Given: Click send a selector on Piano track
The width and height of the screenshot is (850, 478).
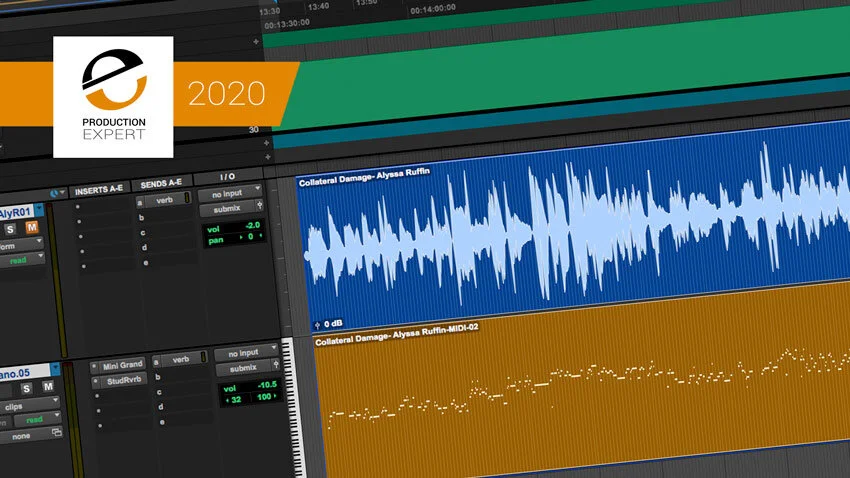Looking at the screenshot, I should [156, 362].
